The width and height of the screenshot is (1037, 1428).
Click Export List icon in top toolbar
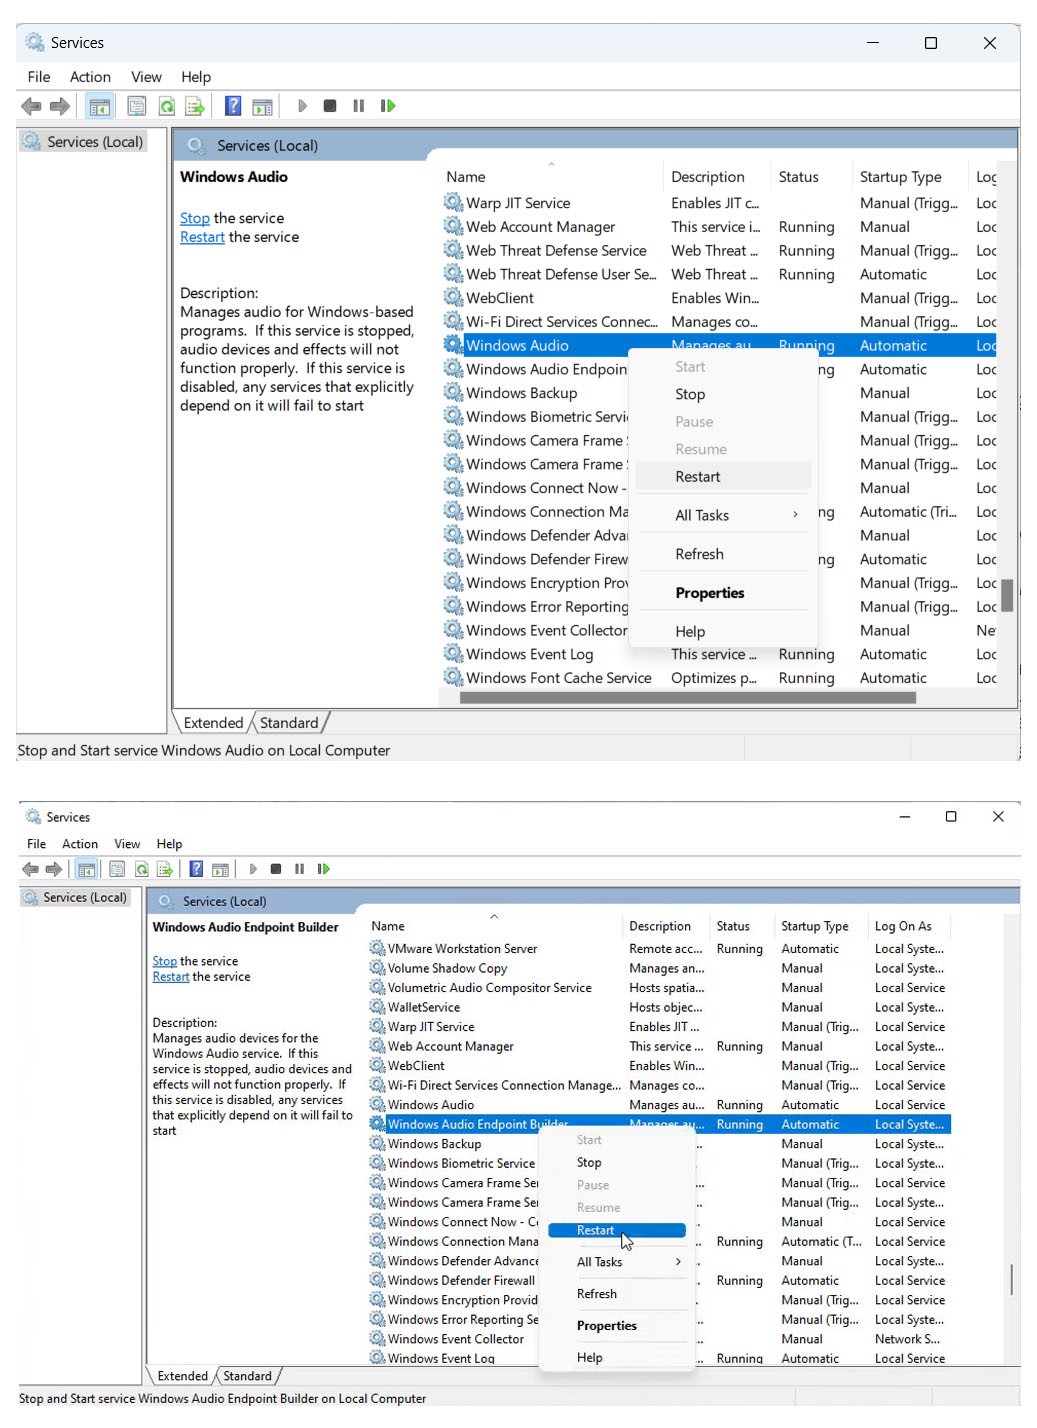pyautogui.click(x=195, y=106)
